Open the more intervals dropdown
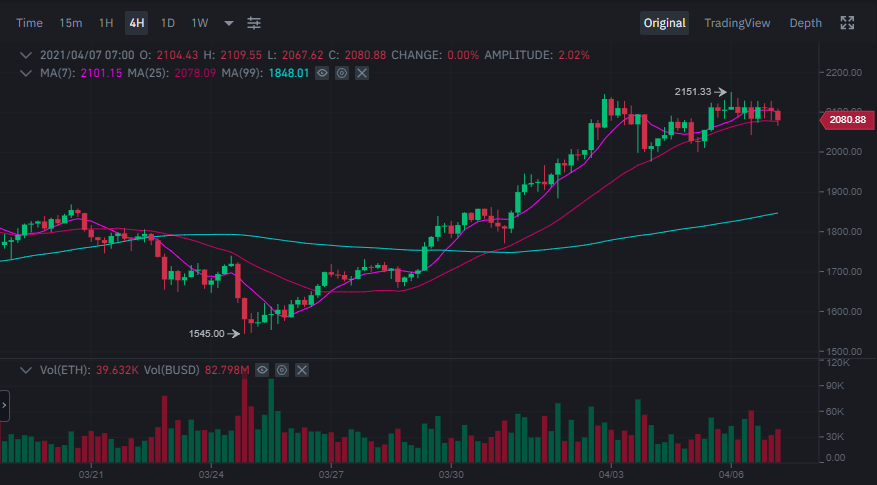This screenshot has height=485, width=877. 229,23
